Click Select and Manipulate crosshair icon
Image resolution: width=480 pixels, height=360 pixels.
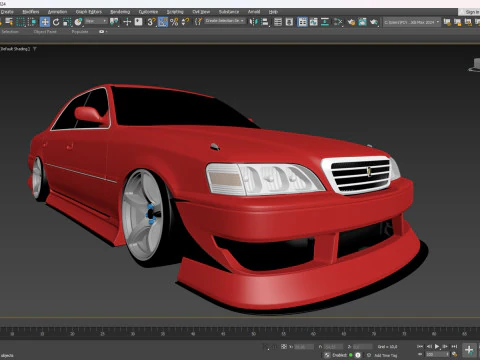coord(127,22)
